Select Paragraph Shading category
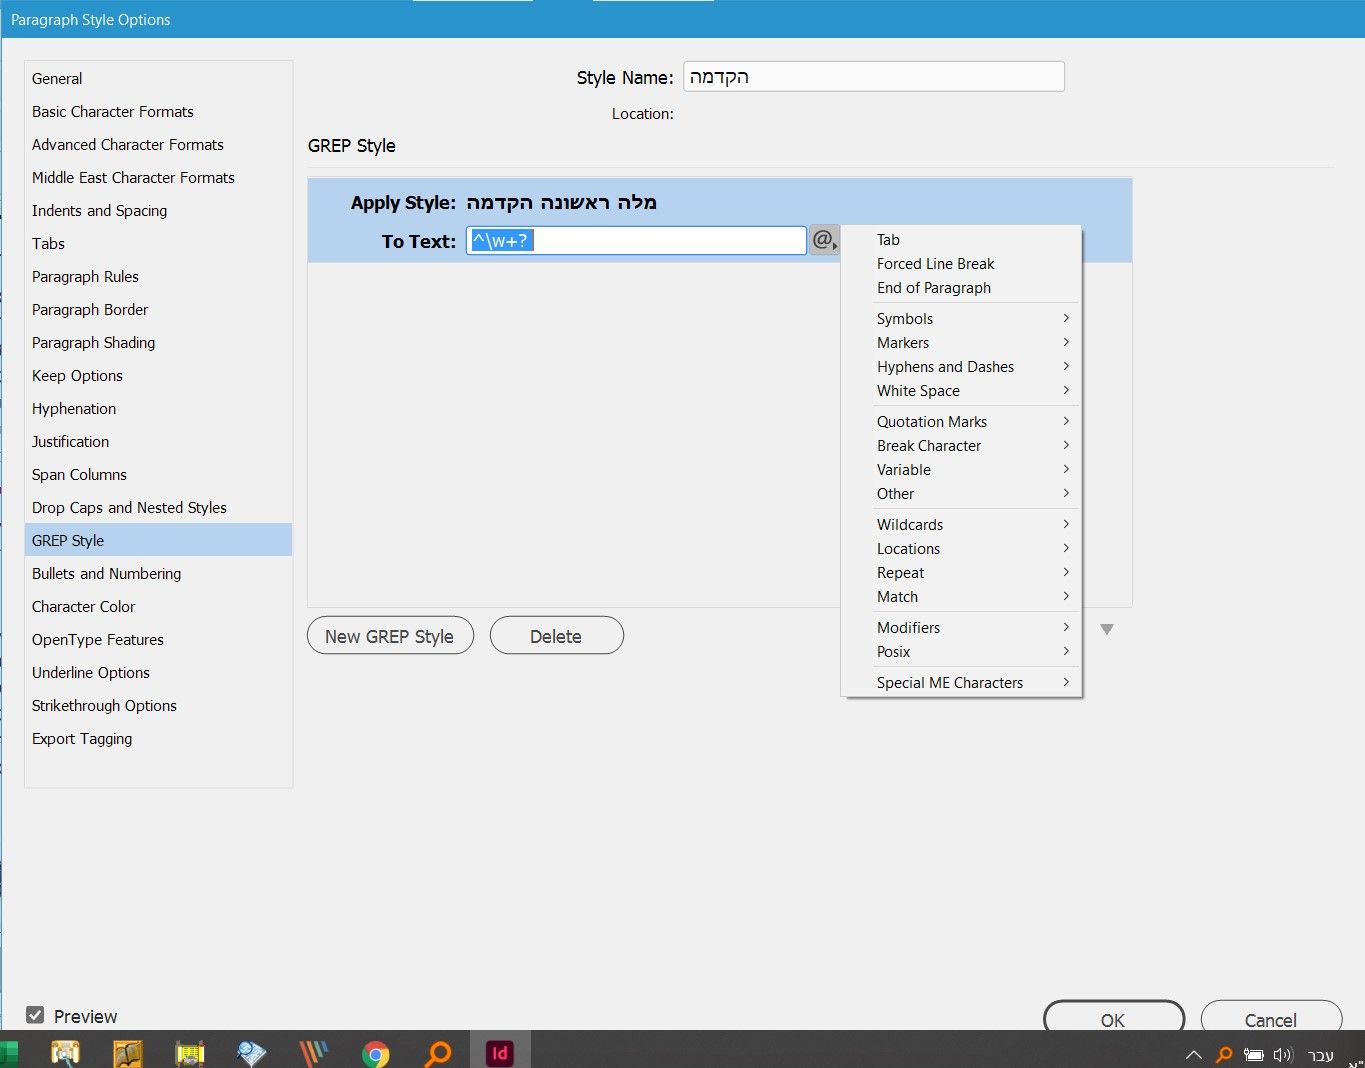Image resolution: width=1365 pixels, height=1068 pixels. click(x=158, y=343)
